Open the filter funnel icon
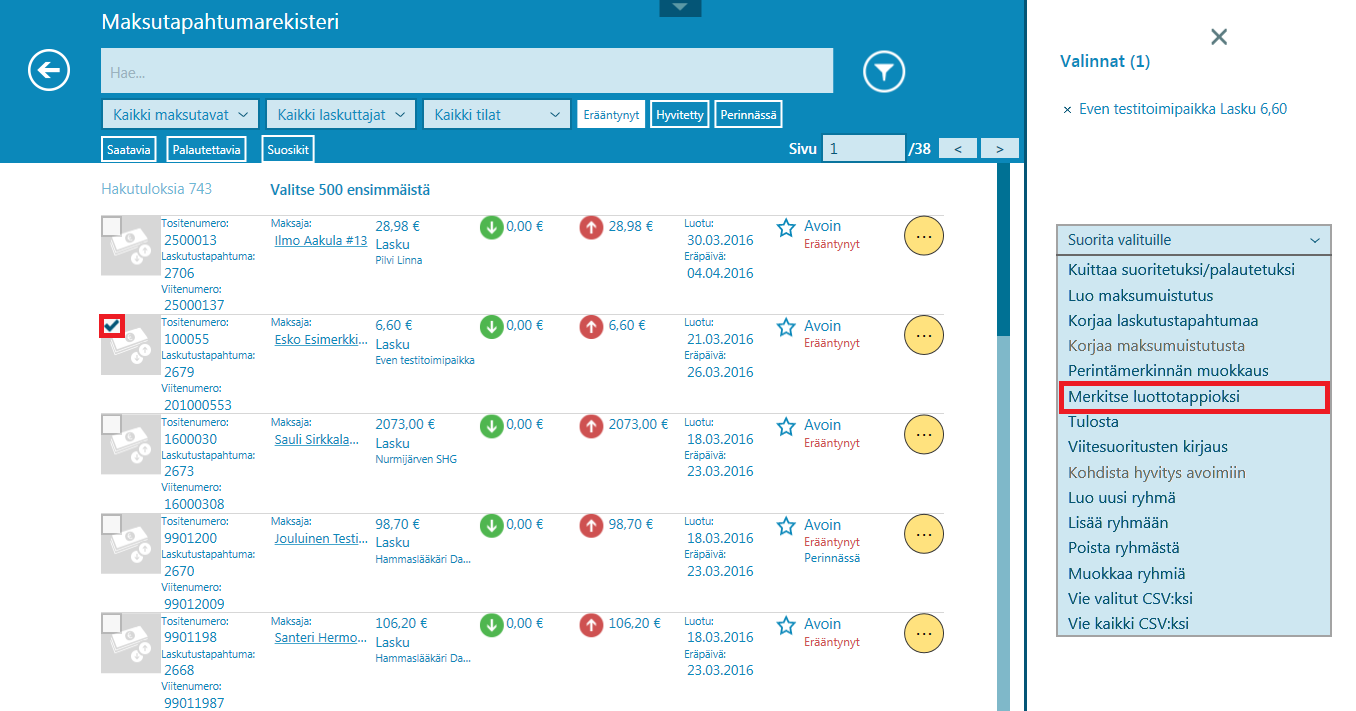Screen dimensions: 1356x711 [x=884, y=71]
